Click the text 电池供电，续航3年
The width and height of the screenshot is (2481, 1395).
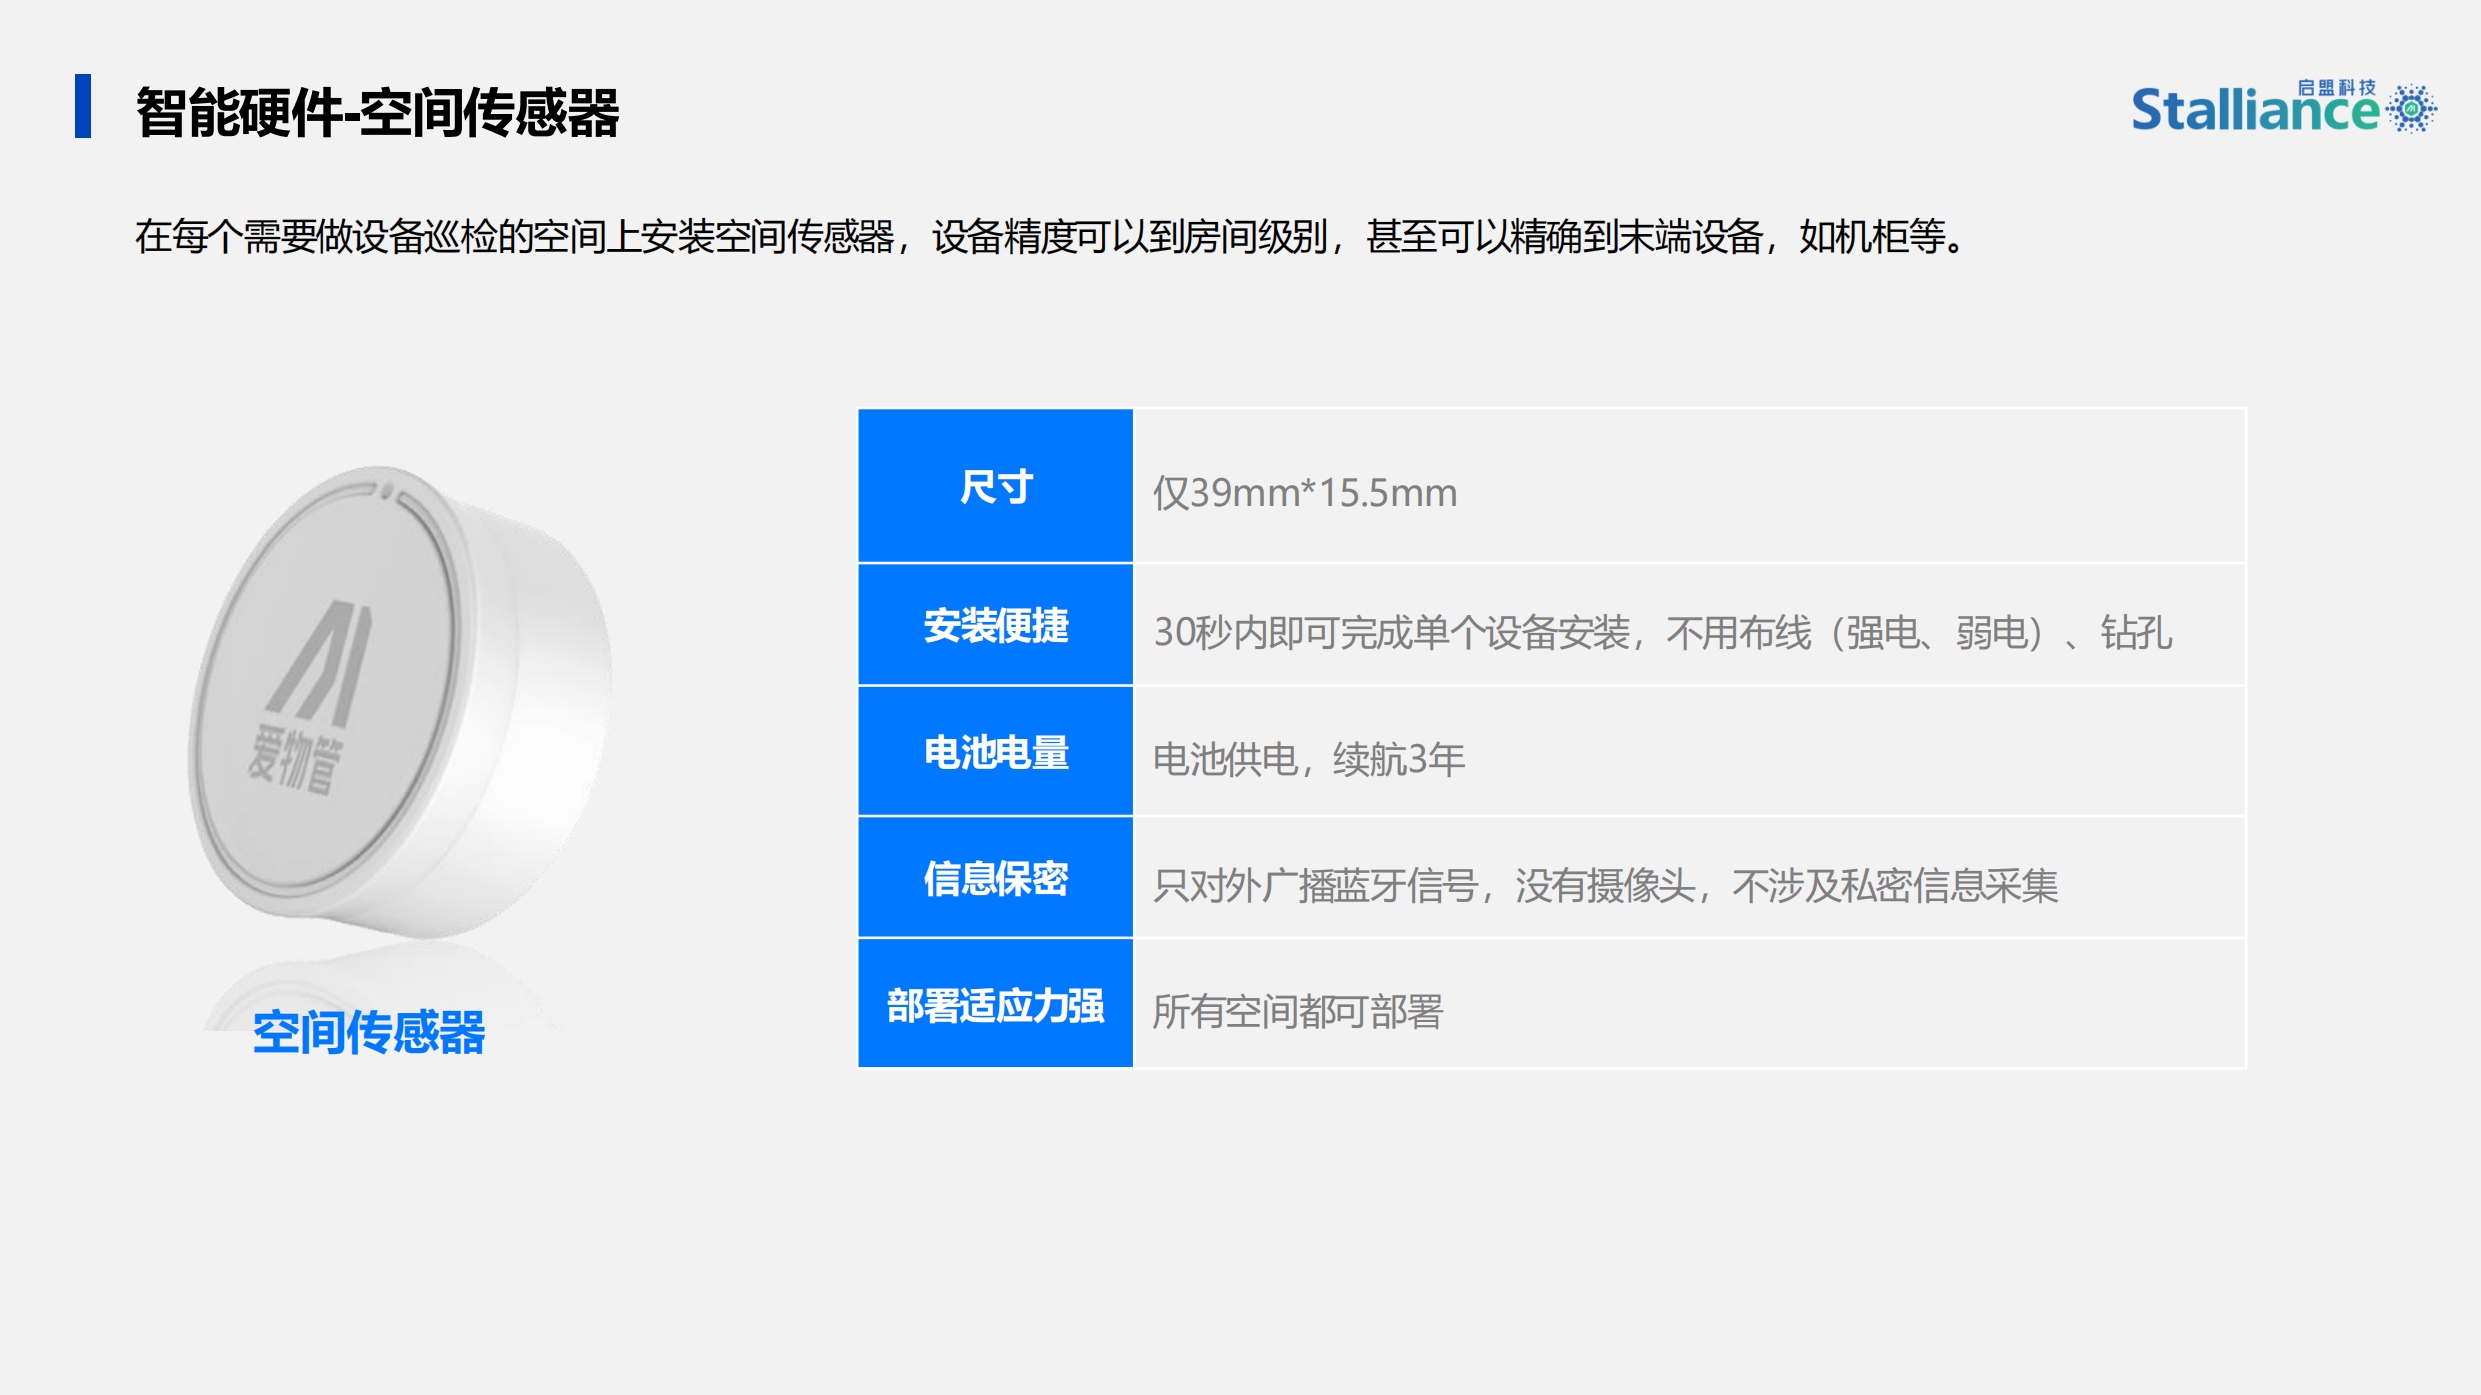pyautogui.click(x=1309, y=760)
